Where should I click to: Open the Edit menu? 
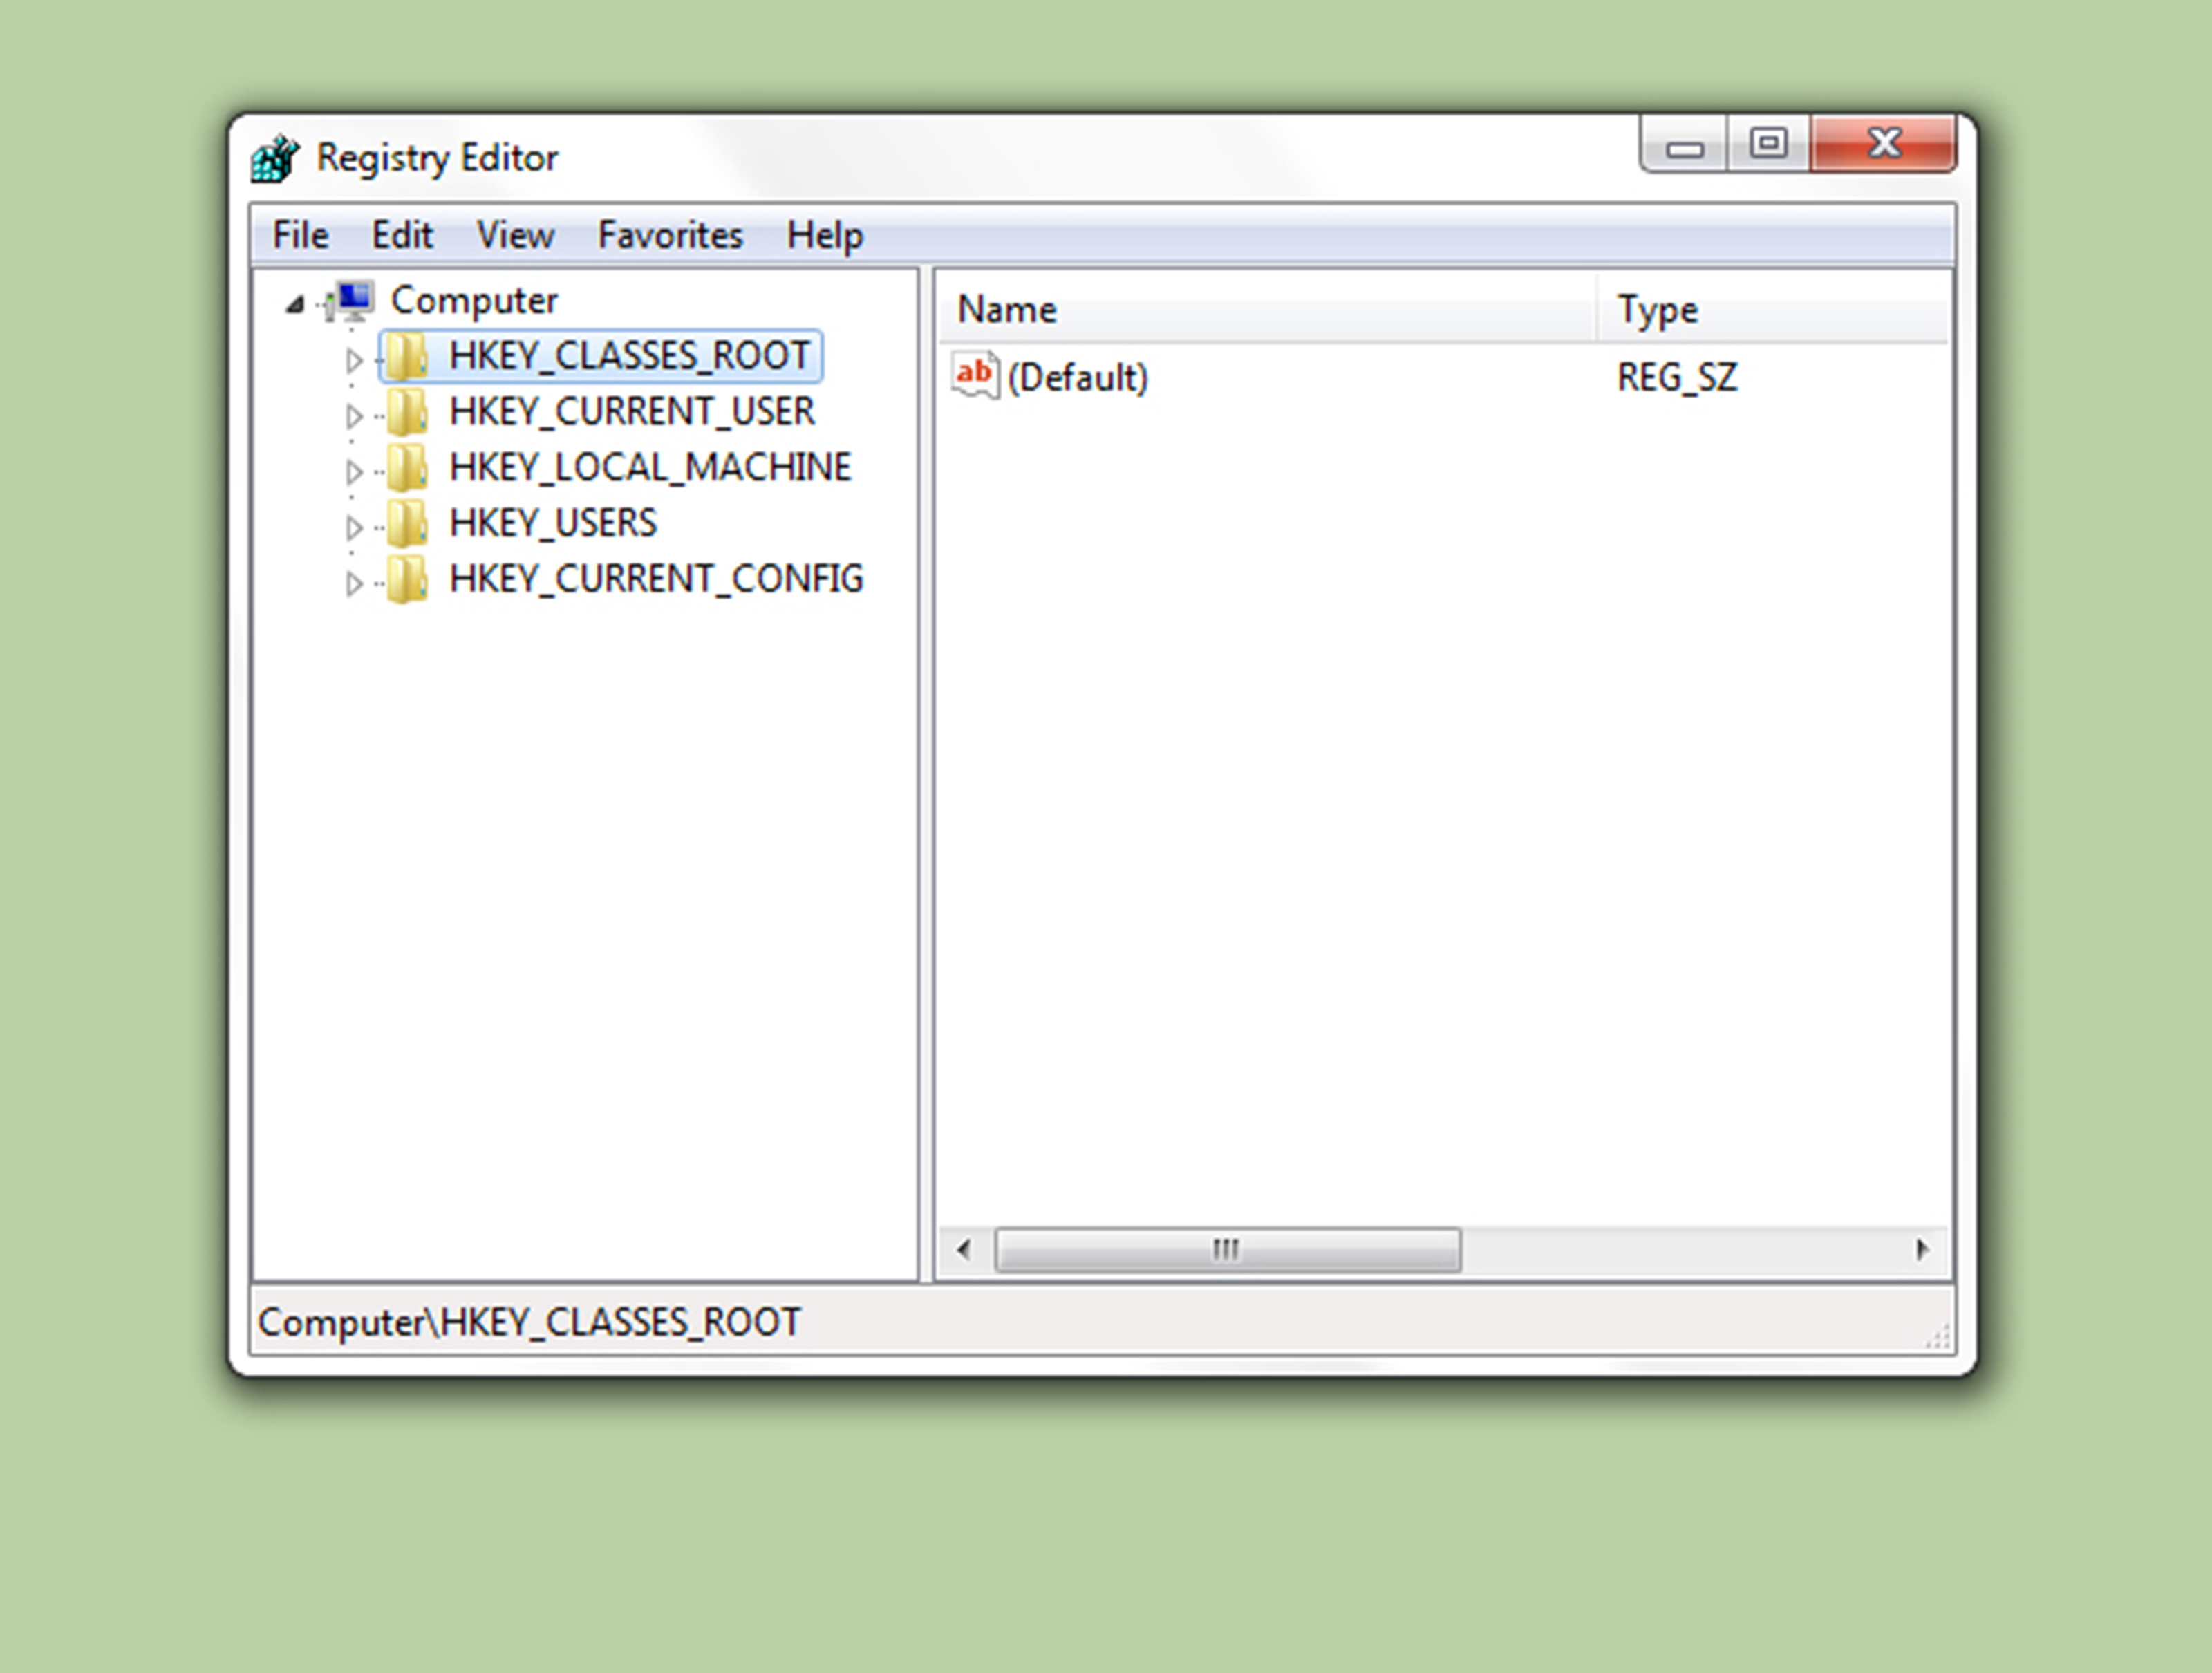point(402,236)
